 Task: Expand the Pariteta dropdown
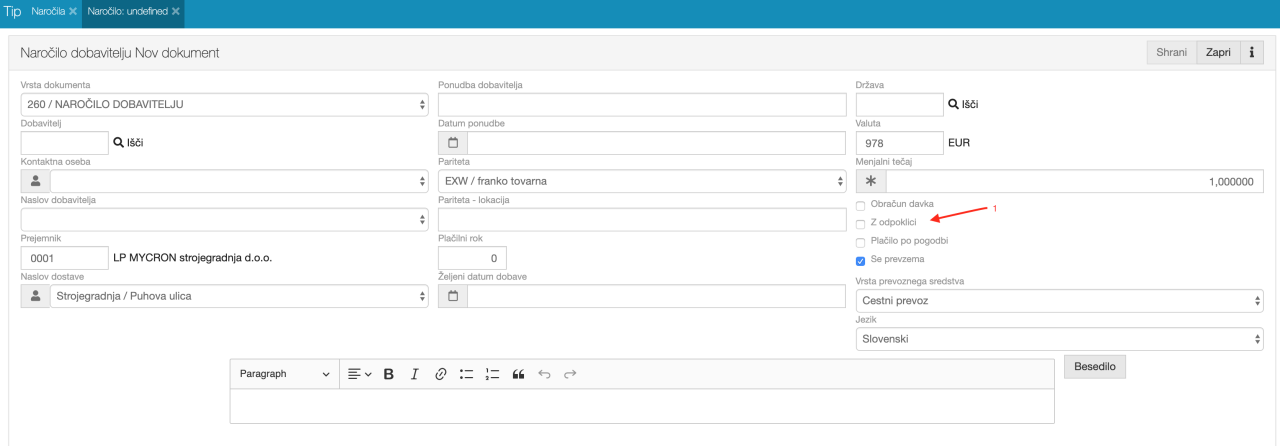[642, 181]
